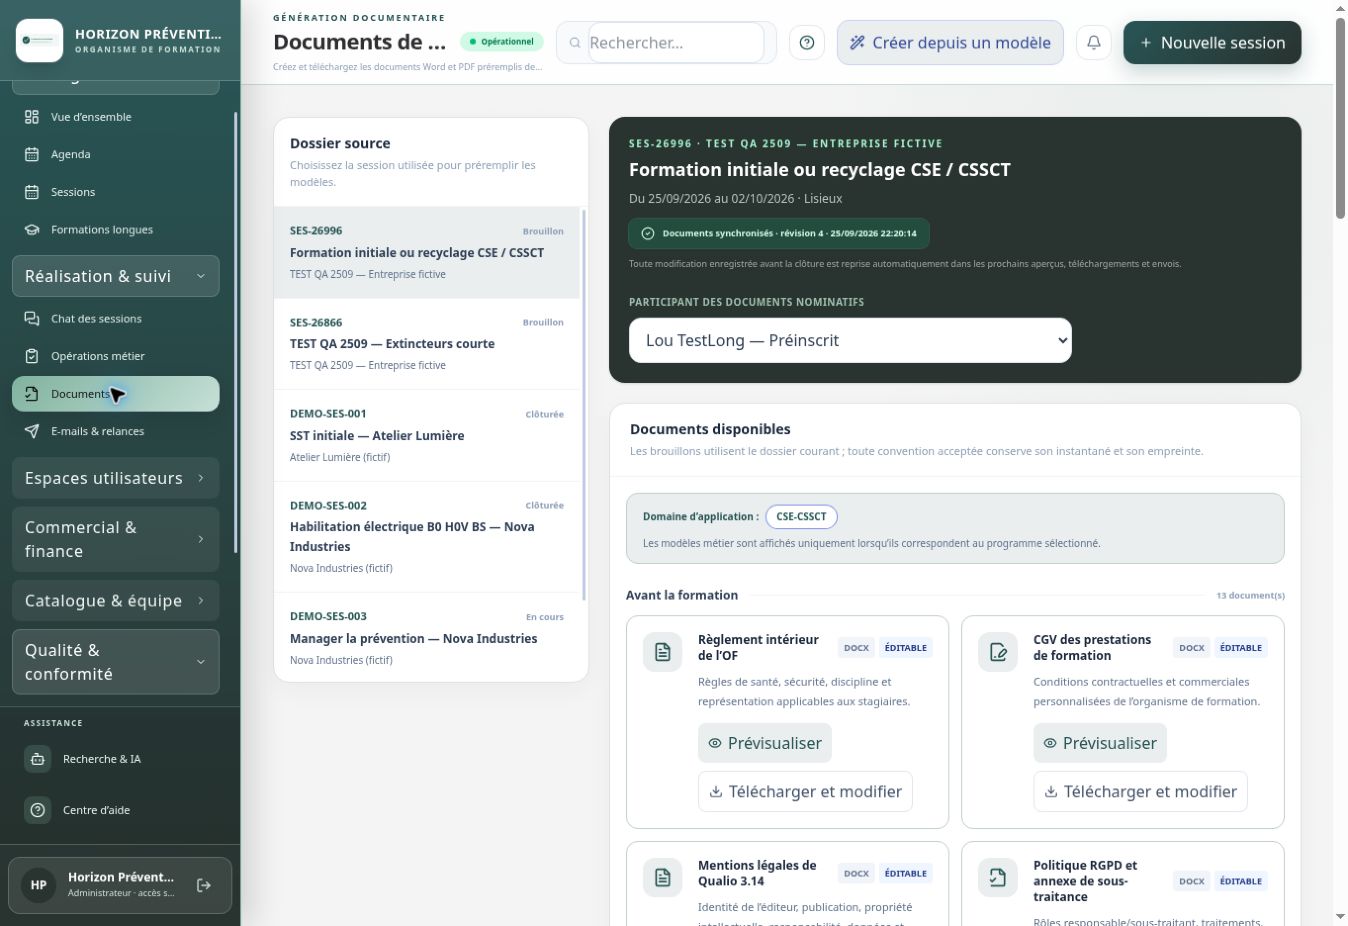Select DEMO-SES-001 SST initiale session
Screen dimensions: 1348x926
click(427, 436)
